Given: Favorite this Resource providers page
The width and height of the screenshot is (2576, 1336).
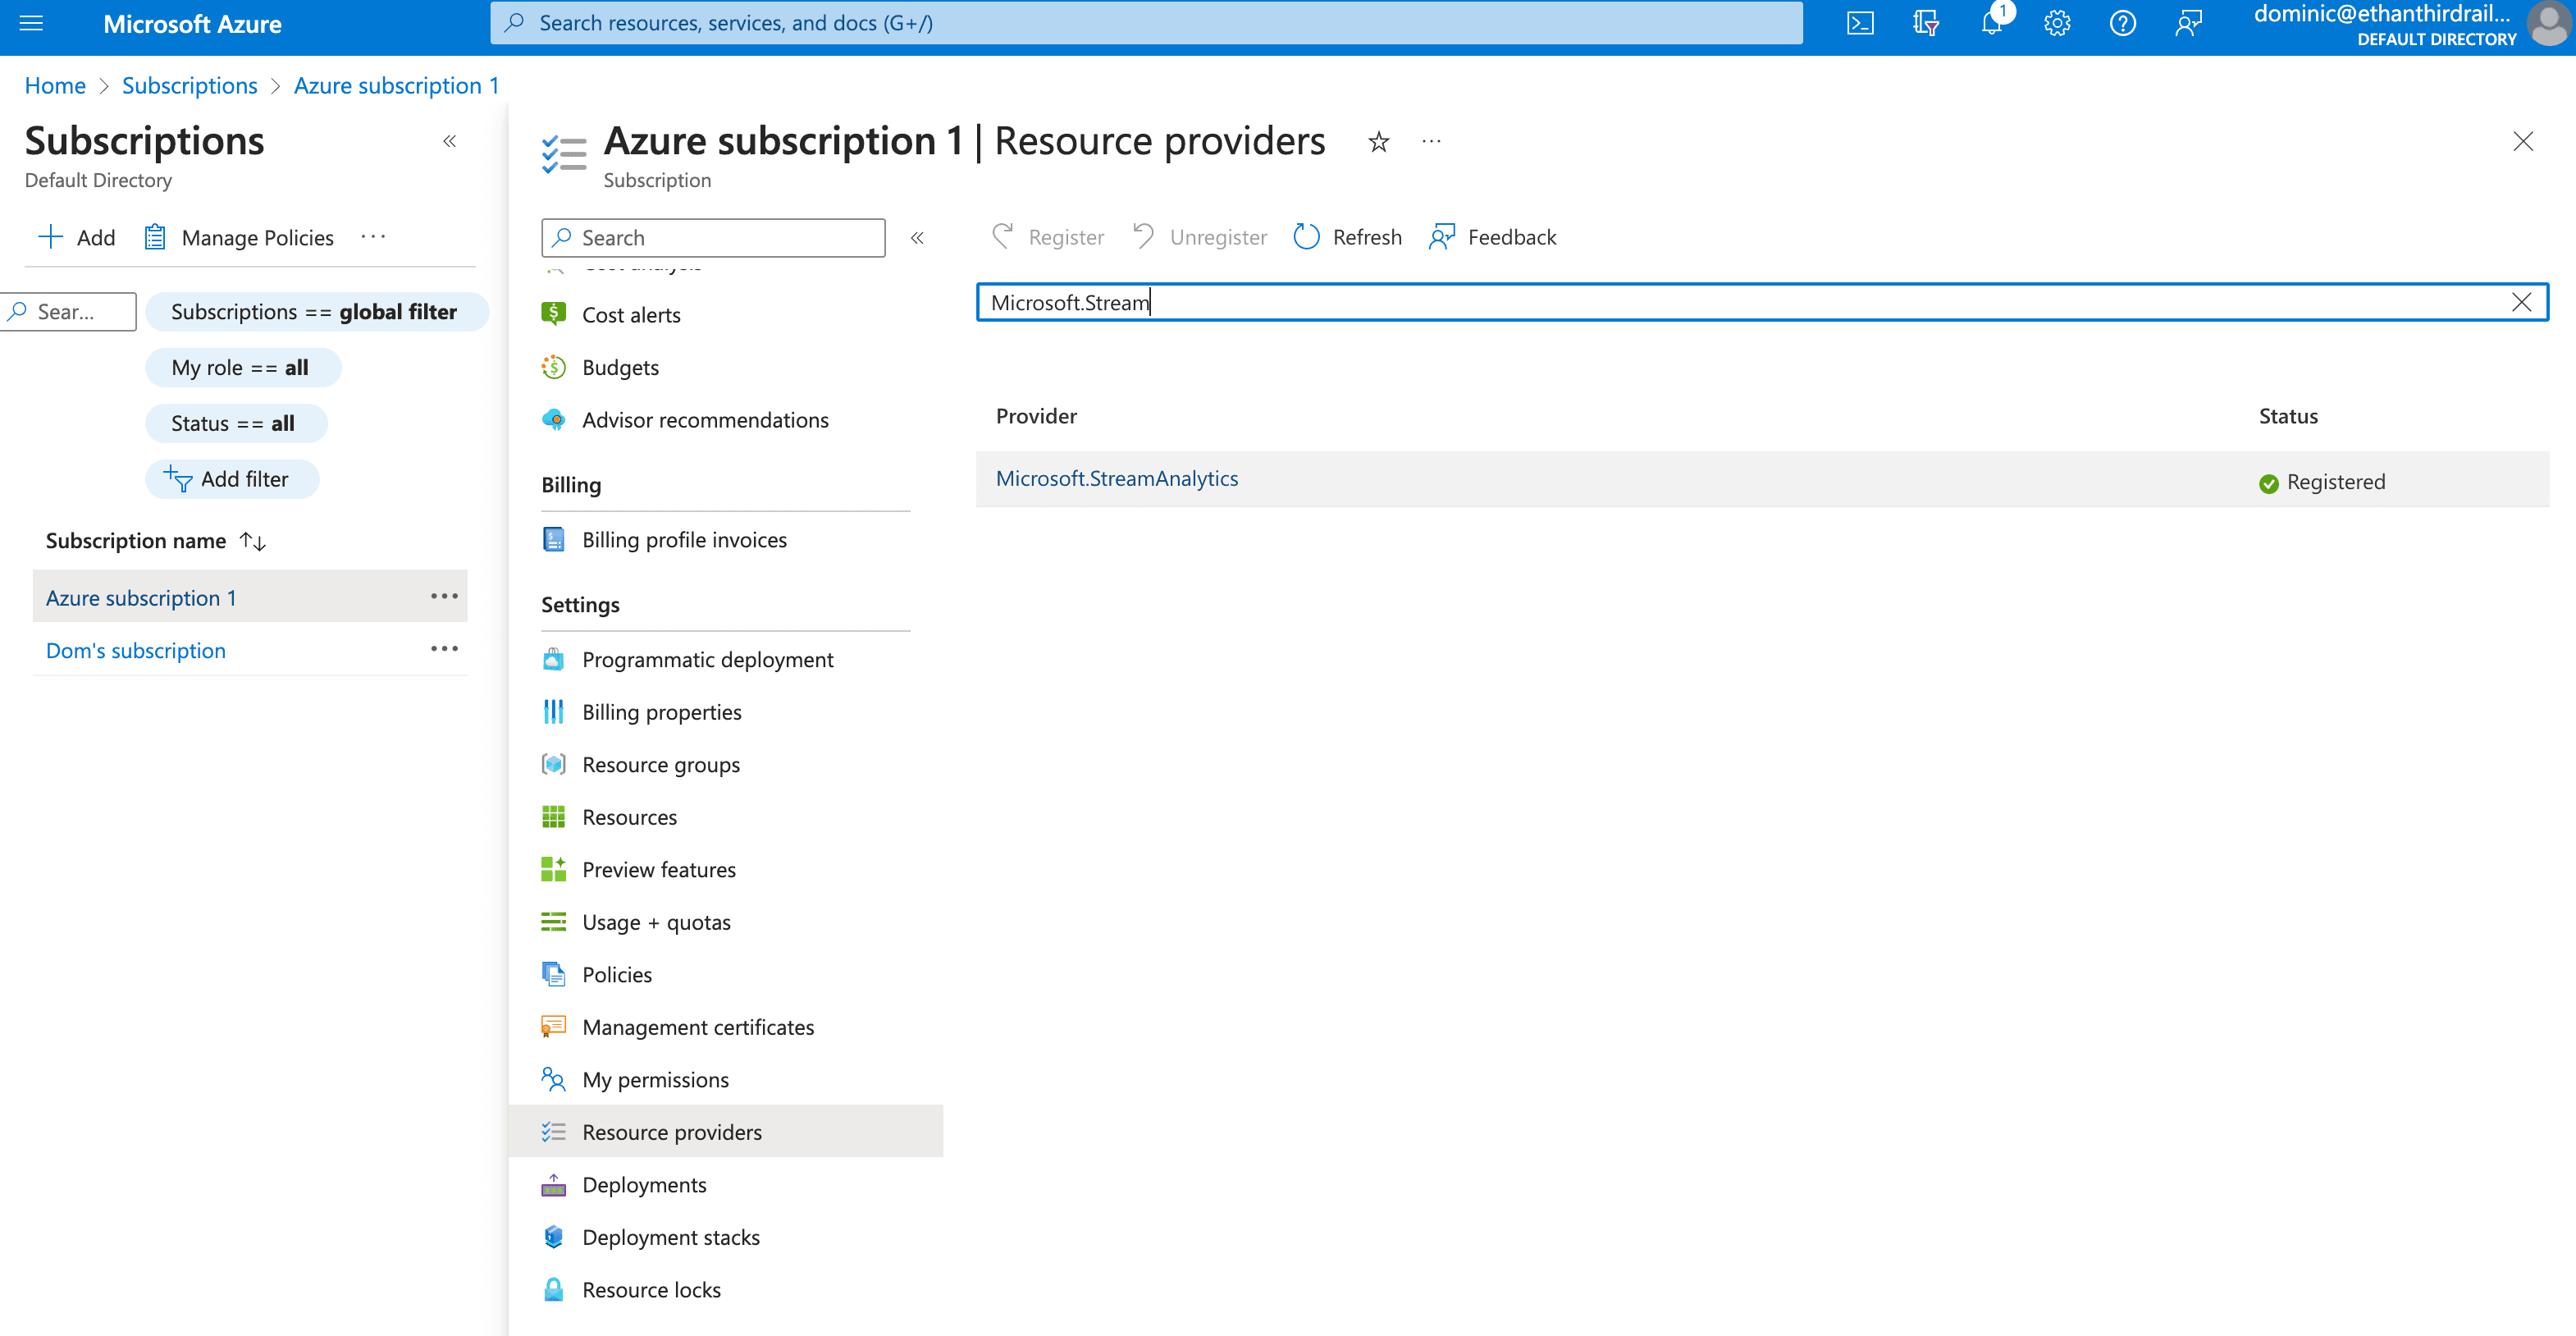Looking at the screenshot, I should 1378,142.
